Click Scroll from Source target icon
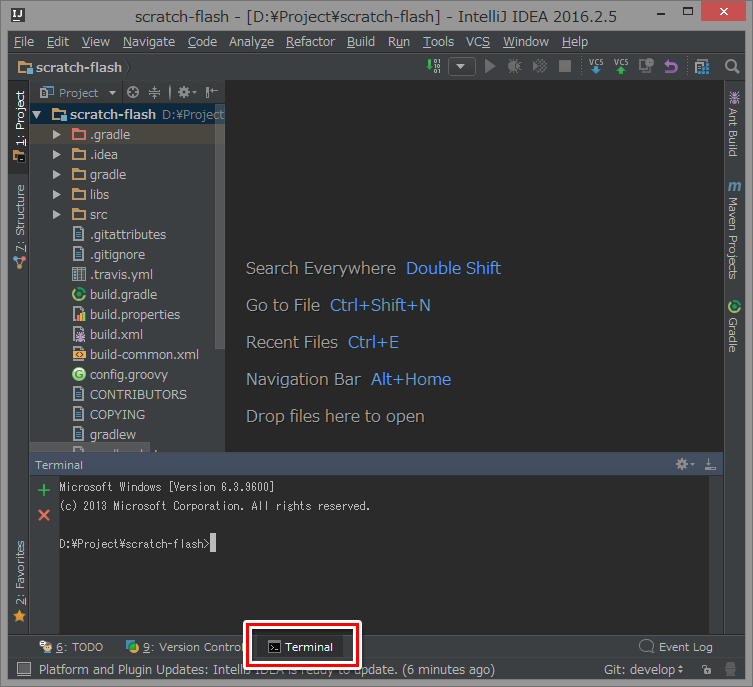 pos(133,92)
